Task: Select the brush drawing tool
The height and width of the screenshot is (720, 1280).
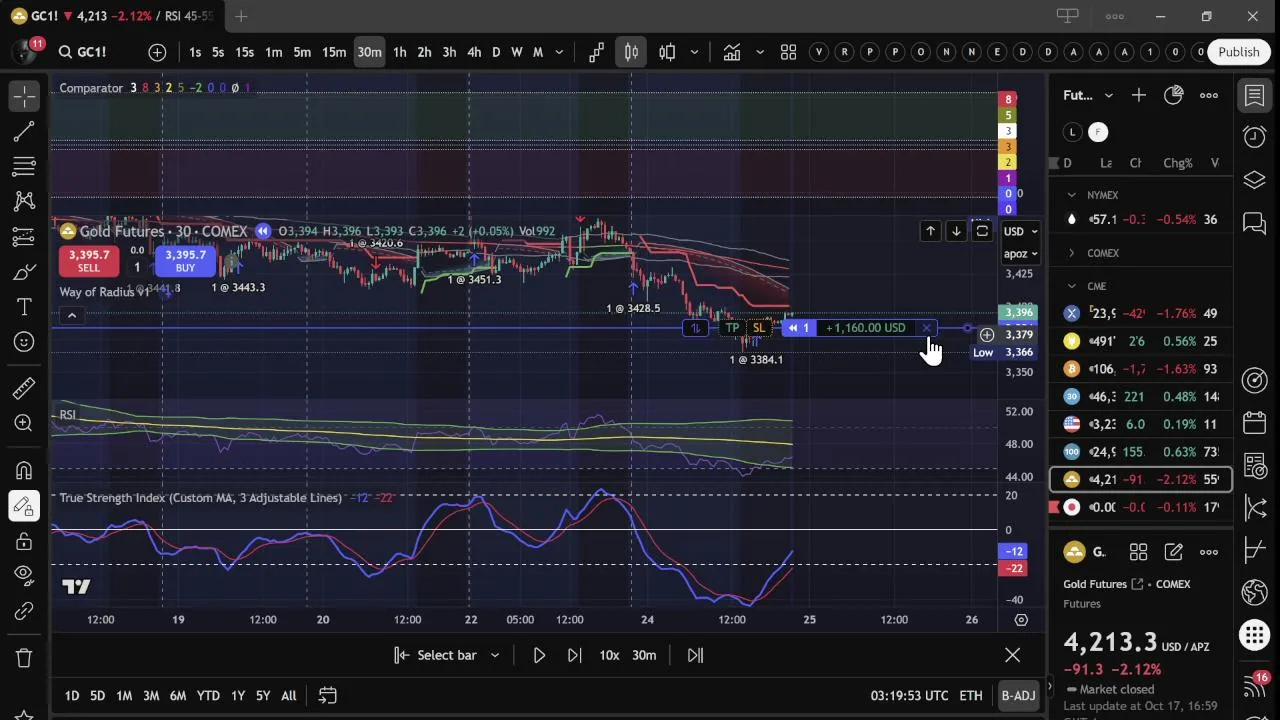Action: pos(24,272)
